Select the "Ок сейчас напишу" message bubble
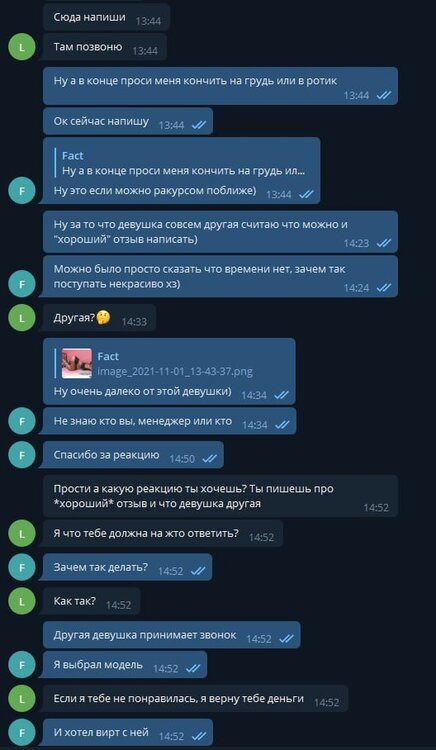 (128, 121)
